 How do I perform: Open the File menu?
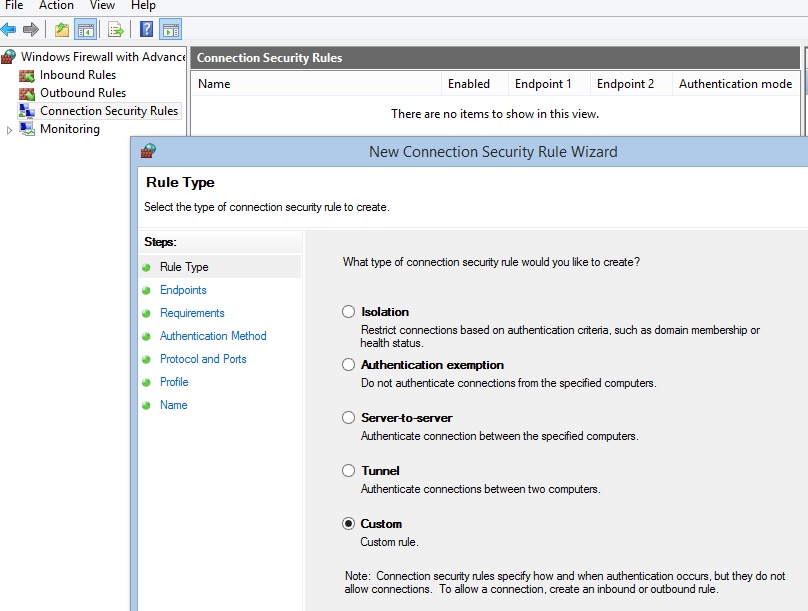[x=14, y=5]
